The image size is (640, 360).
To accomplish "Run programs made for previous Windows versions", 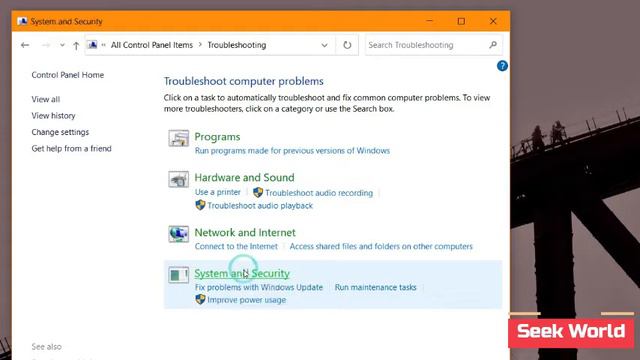I will [x=292, y=151].
